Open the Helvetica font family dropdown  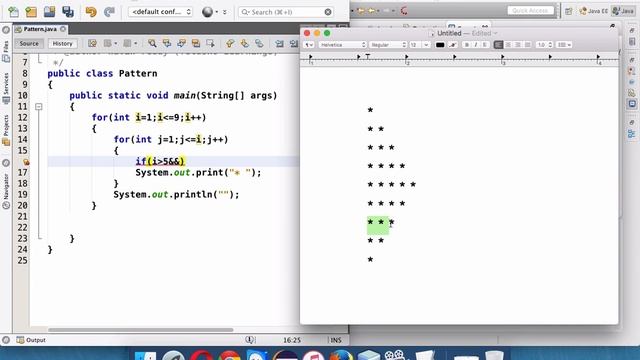point(342,44)
